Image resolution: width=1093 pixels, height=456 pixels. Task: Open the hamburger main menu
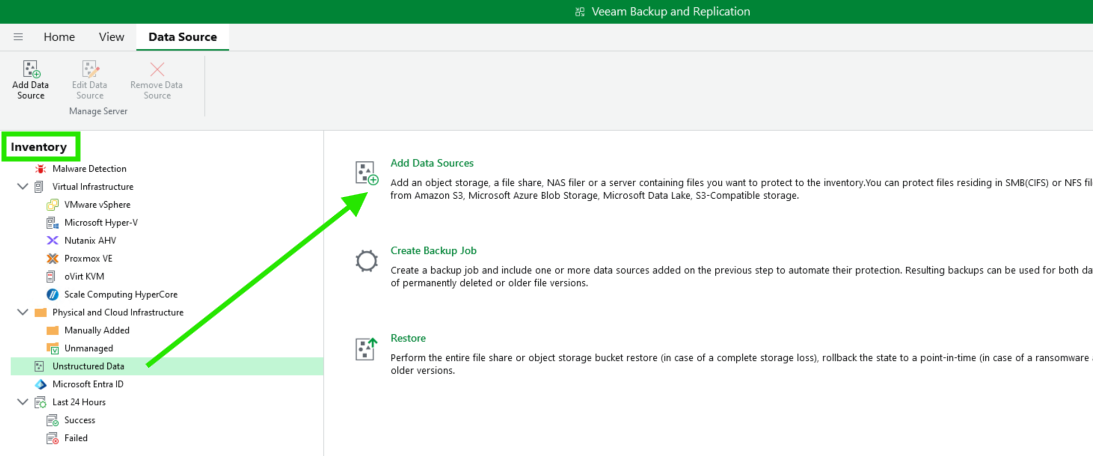(18, 37)
